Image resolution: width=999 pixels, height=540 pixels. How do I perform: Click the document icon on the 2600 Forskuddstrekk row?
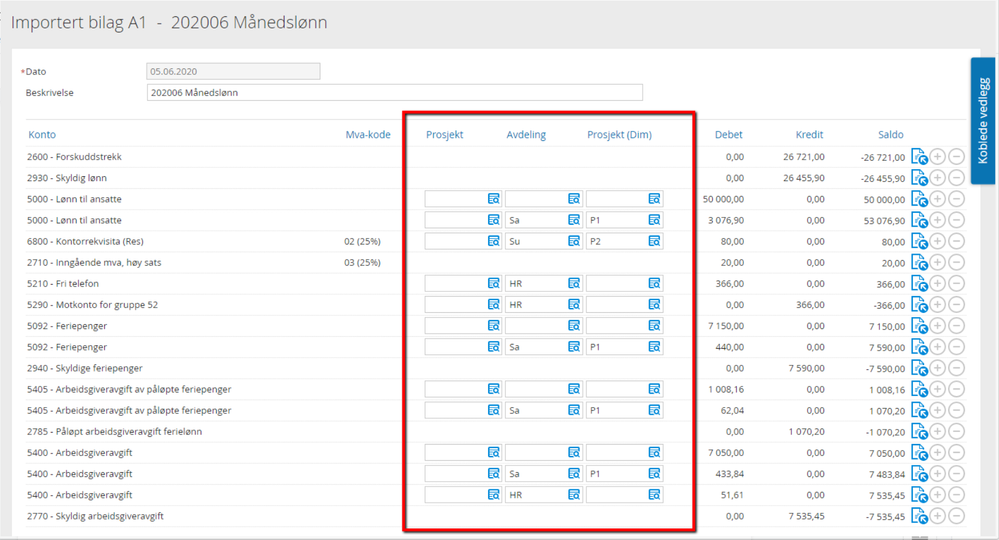click(x=919, y=157)
